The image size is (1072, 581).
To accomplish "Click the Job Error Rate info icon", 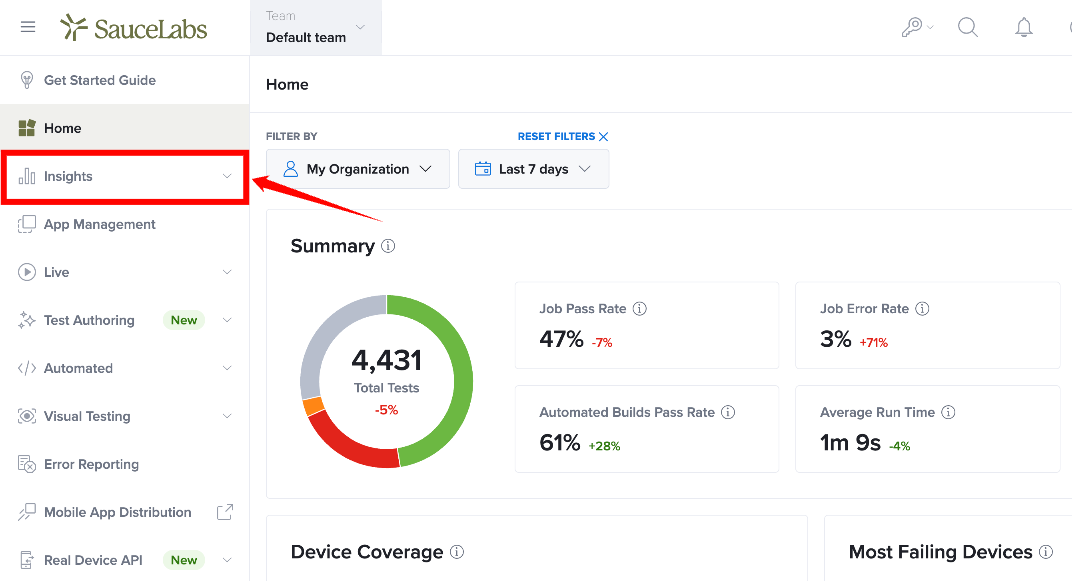I will pyautogui.click(x=922, y=309).
